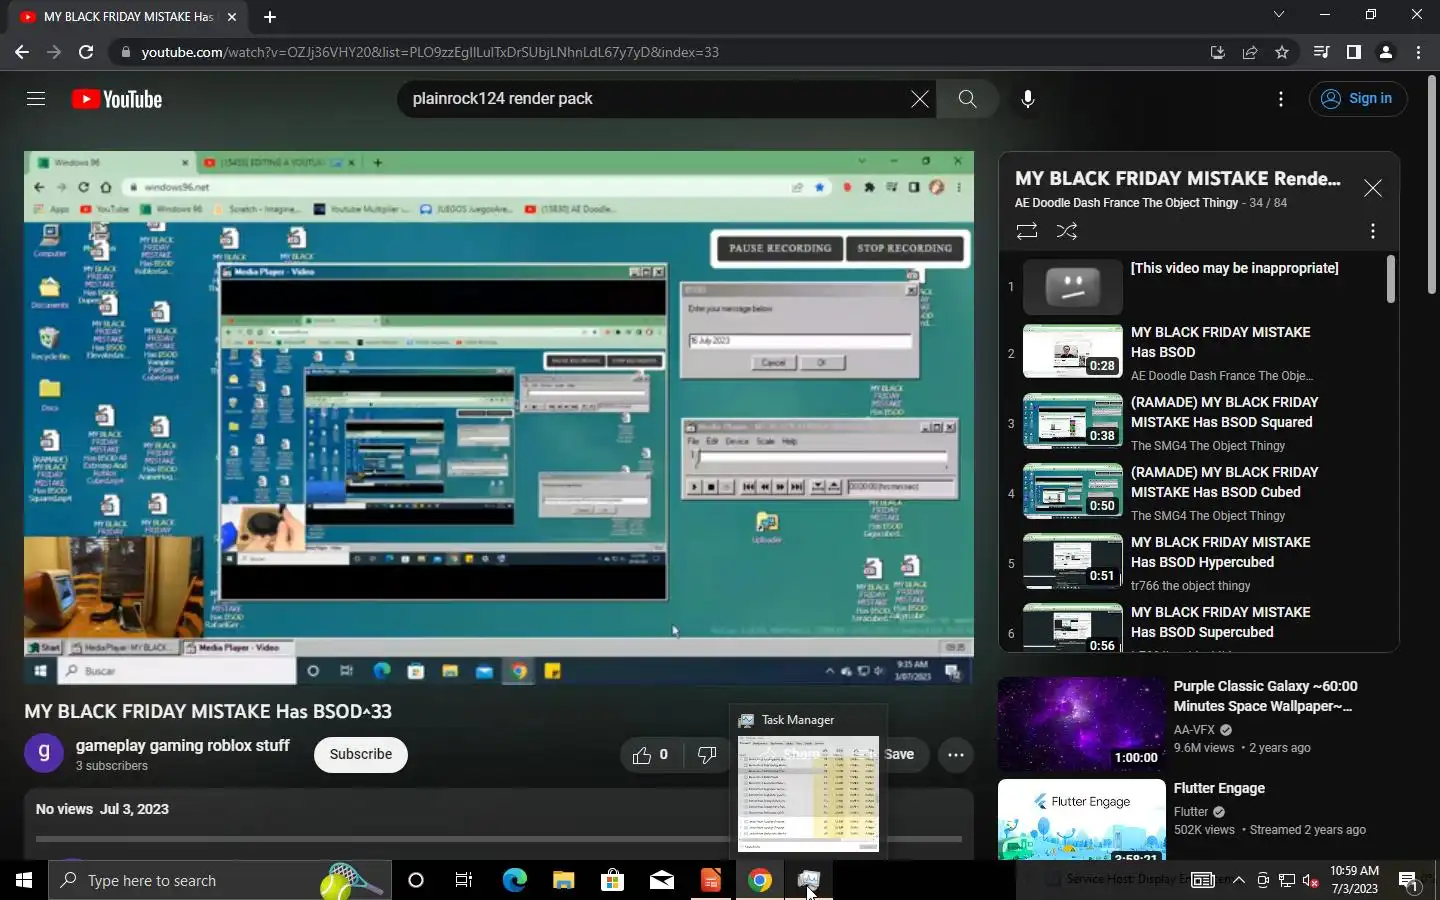Screen dimensions: 1440x900
Task: Open gameplay gaming roblox stuff channel name
Action: pyautogui.click(x=183, y=746)
